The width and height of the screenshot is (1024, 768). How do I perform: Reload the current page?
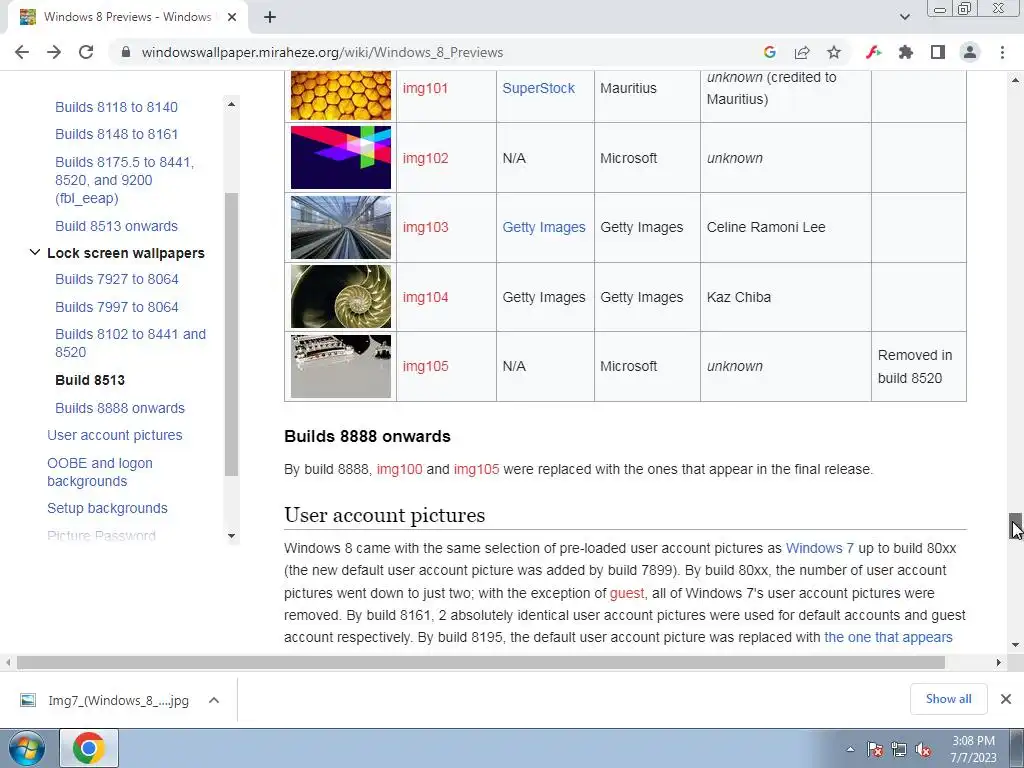86,52
